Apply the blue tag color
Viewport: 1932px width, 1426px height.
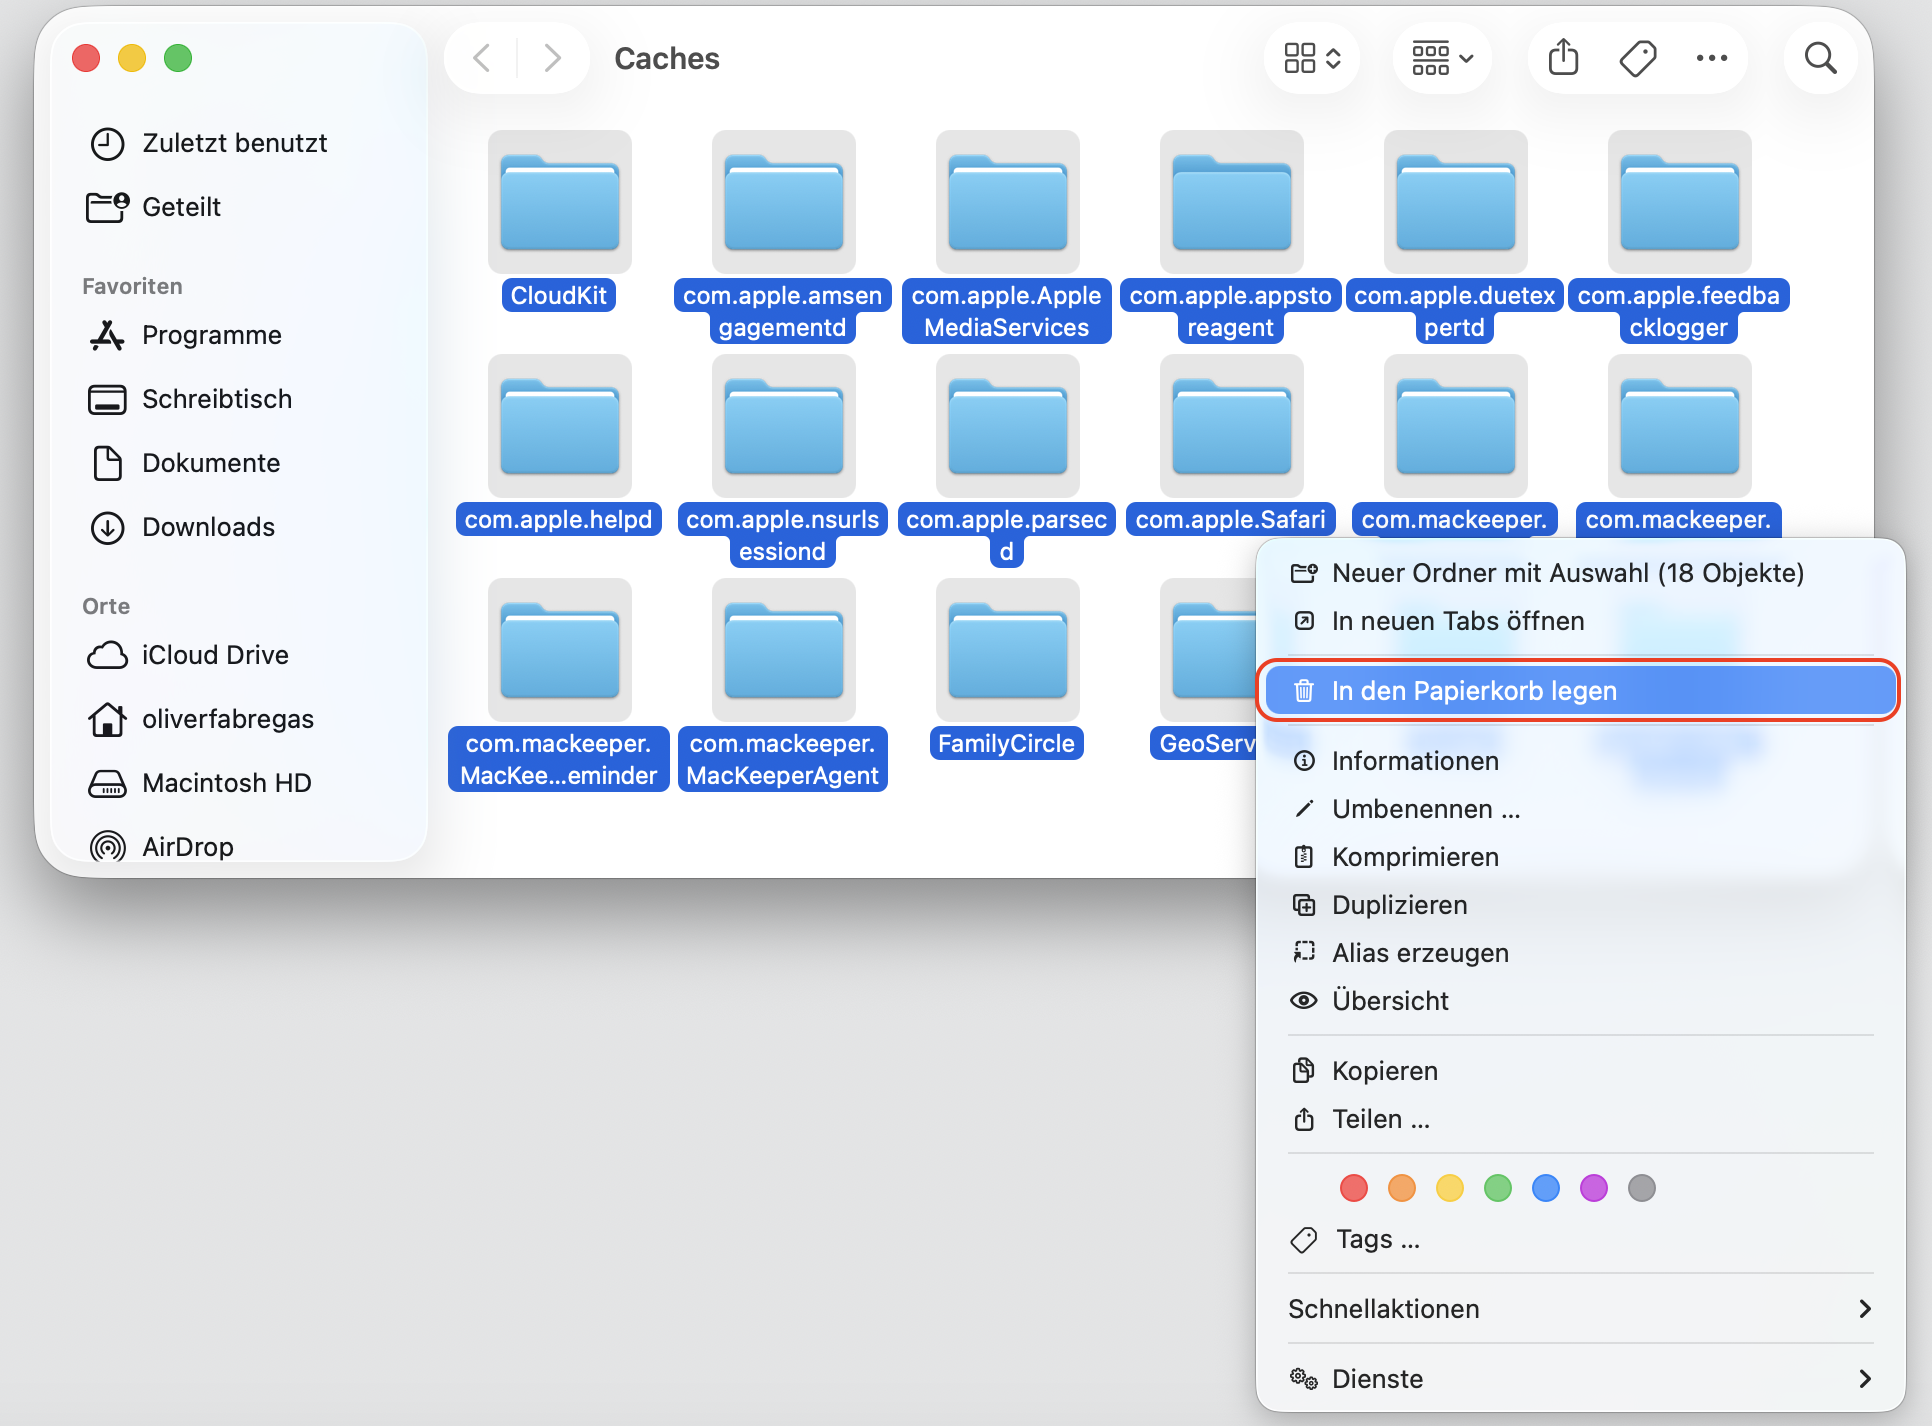click(1546, 1188)
